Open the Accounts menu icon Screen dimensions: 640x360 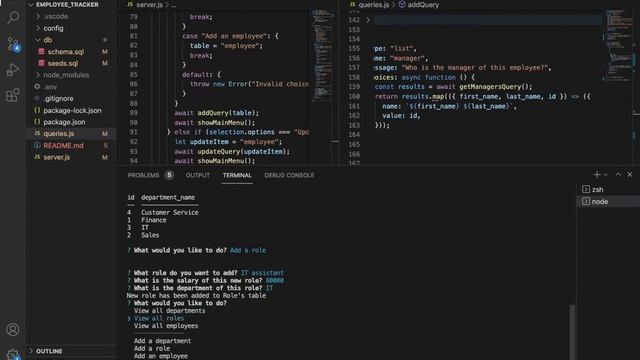tap(13, 329)
